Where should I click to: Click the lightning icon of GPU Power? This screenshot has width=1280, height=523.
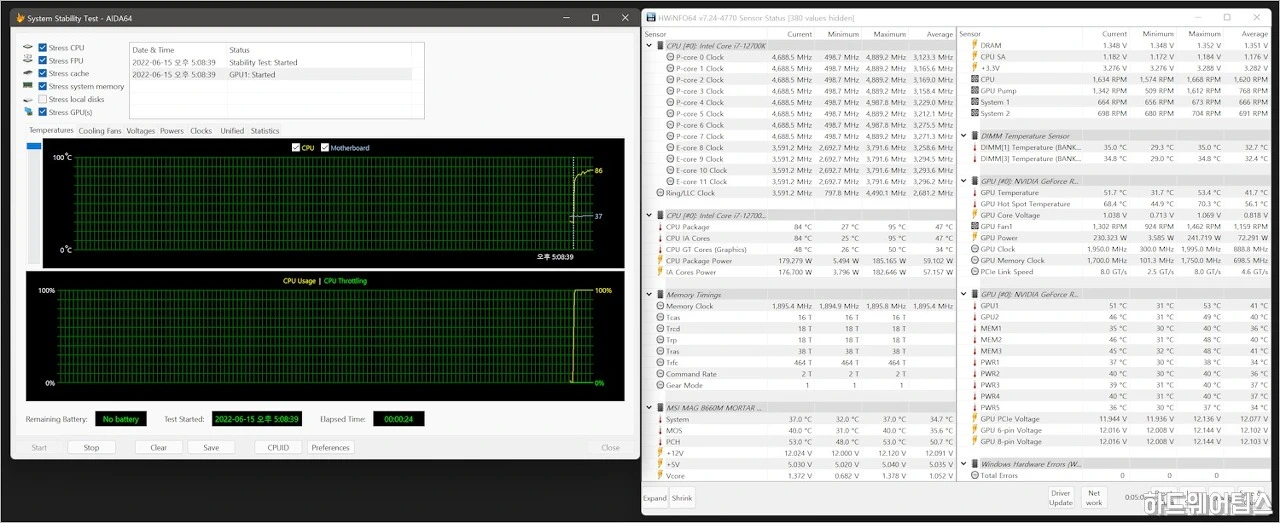(975, 238)
